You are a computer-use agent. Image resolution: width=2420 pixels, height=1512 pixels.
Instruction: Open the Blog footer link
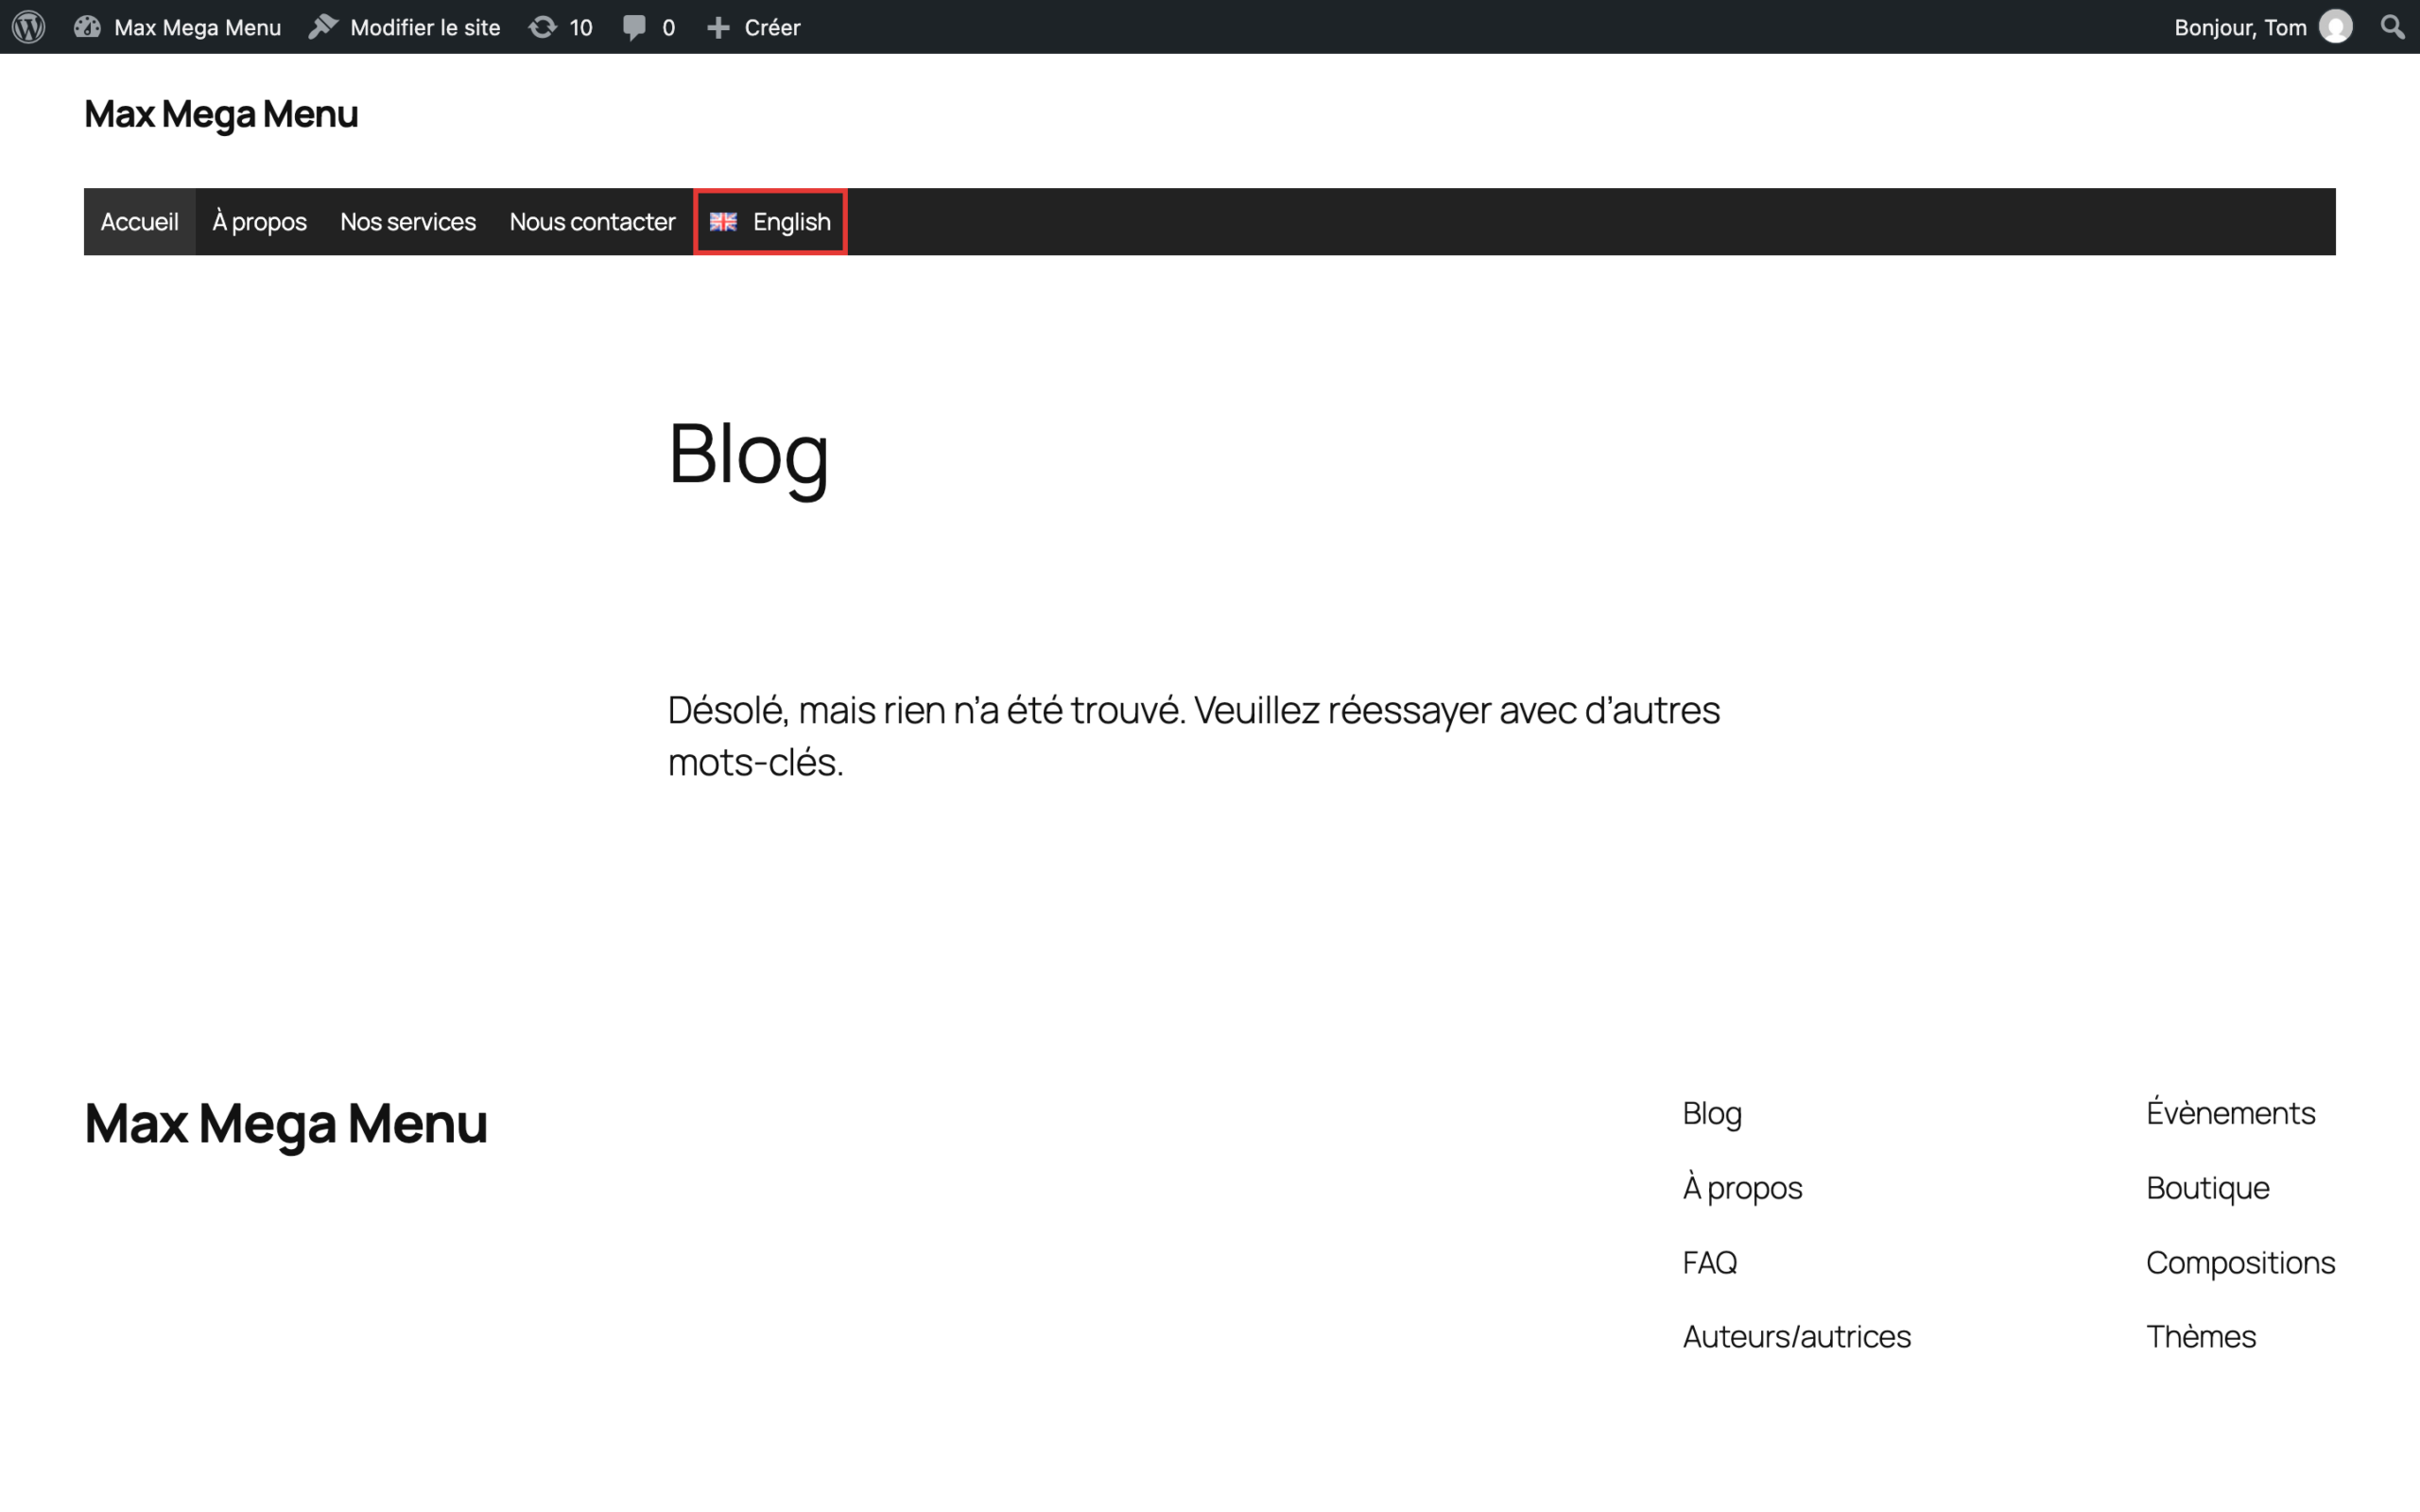(x=1712, y=1113)
